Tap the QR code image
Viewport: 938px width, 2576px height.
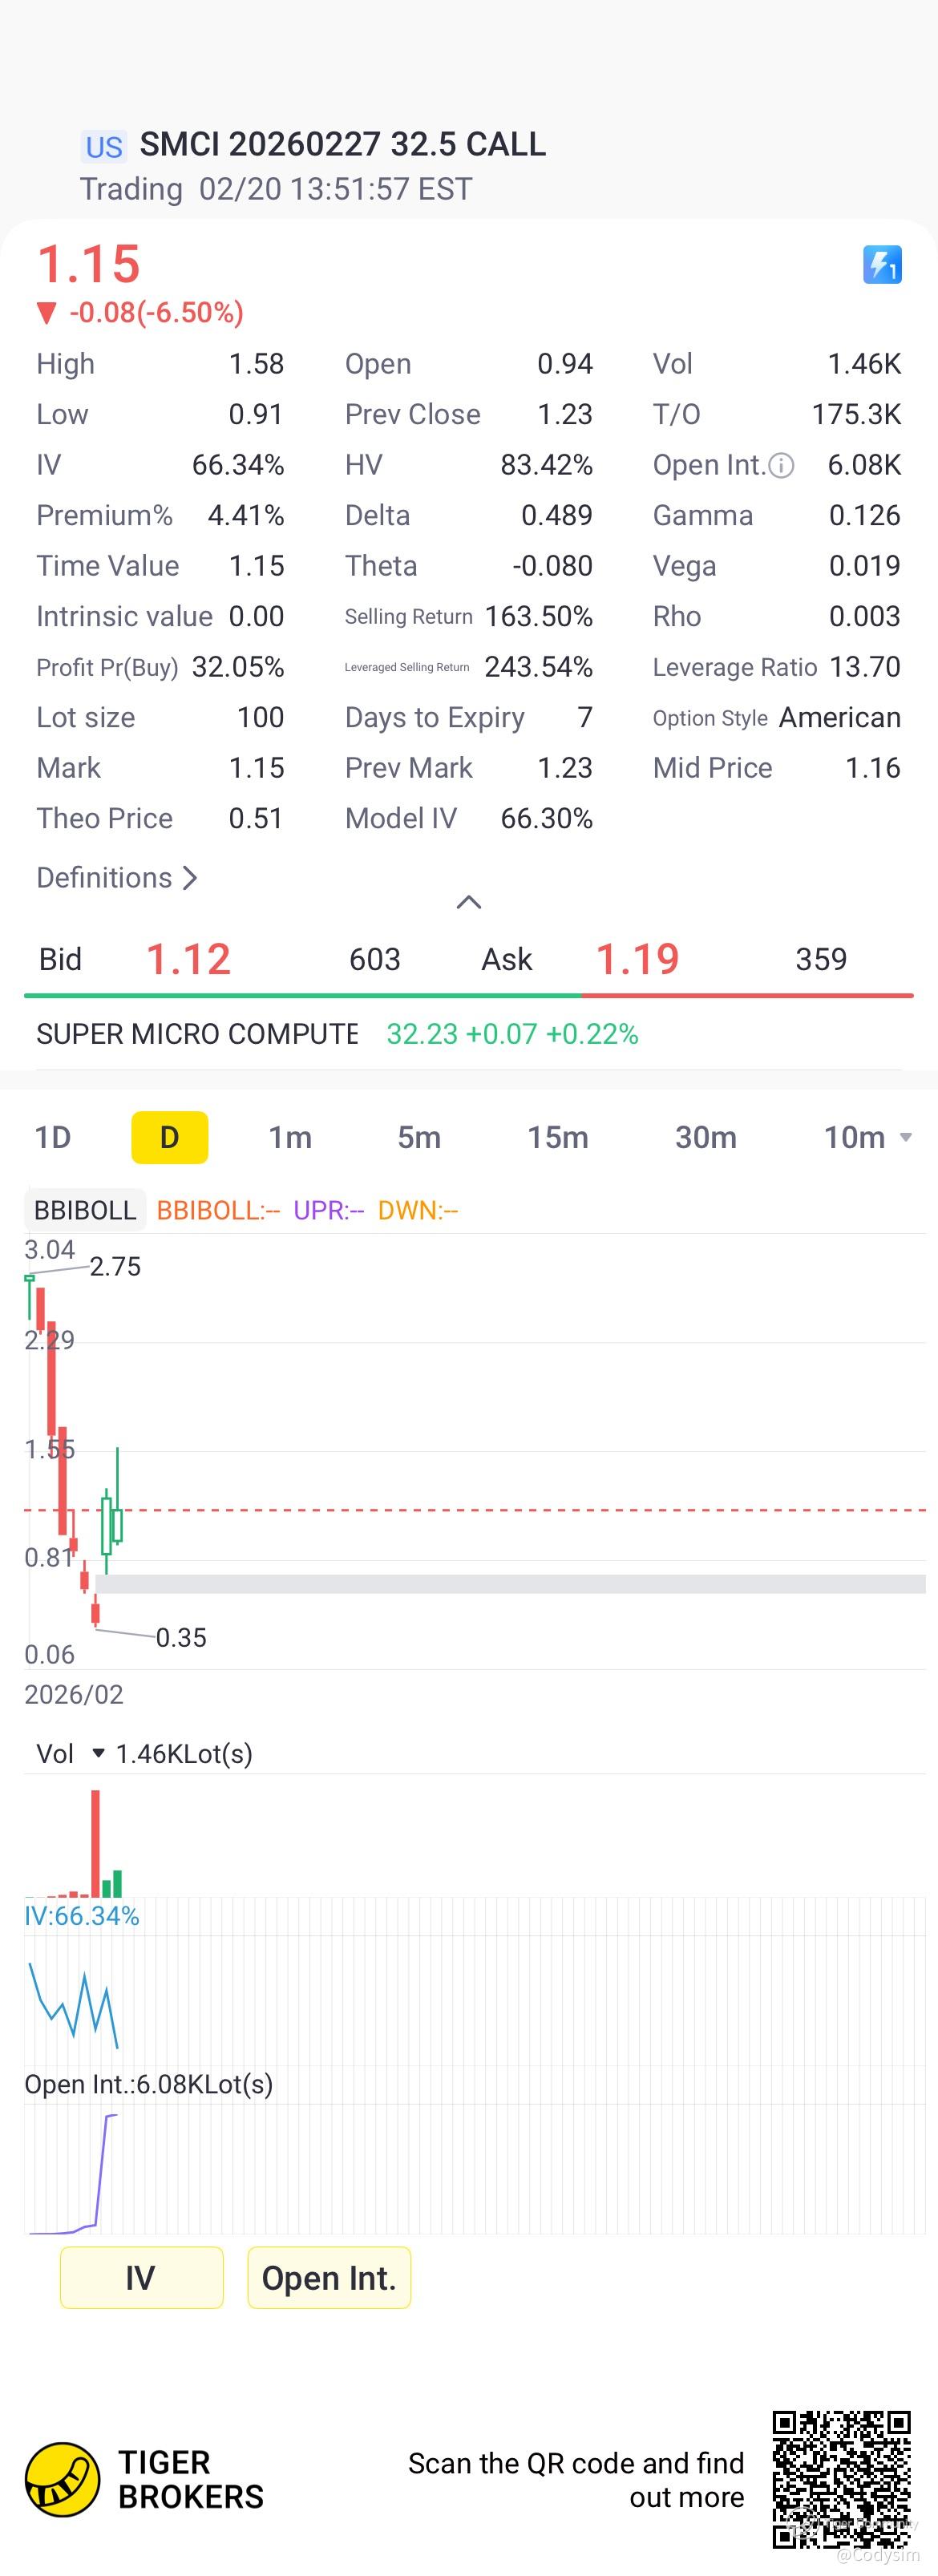841,2478
